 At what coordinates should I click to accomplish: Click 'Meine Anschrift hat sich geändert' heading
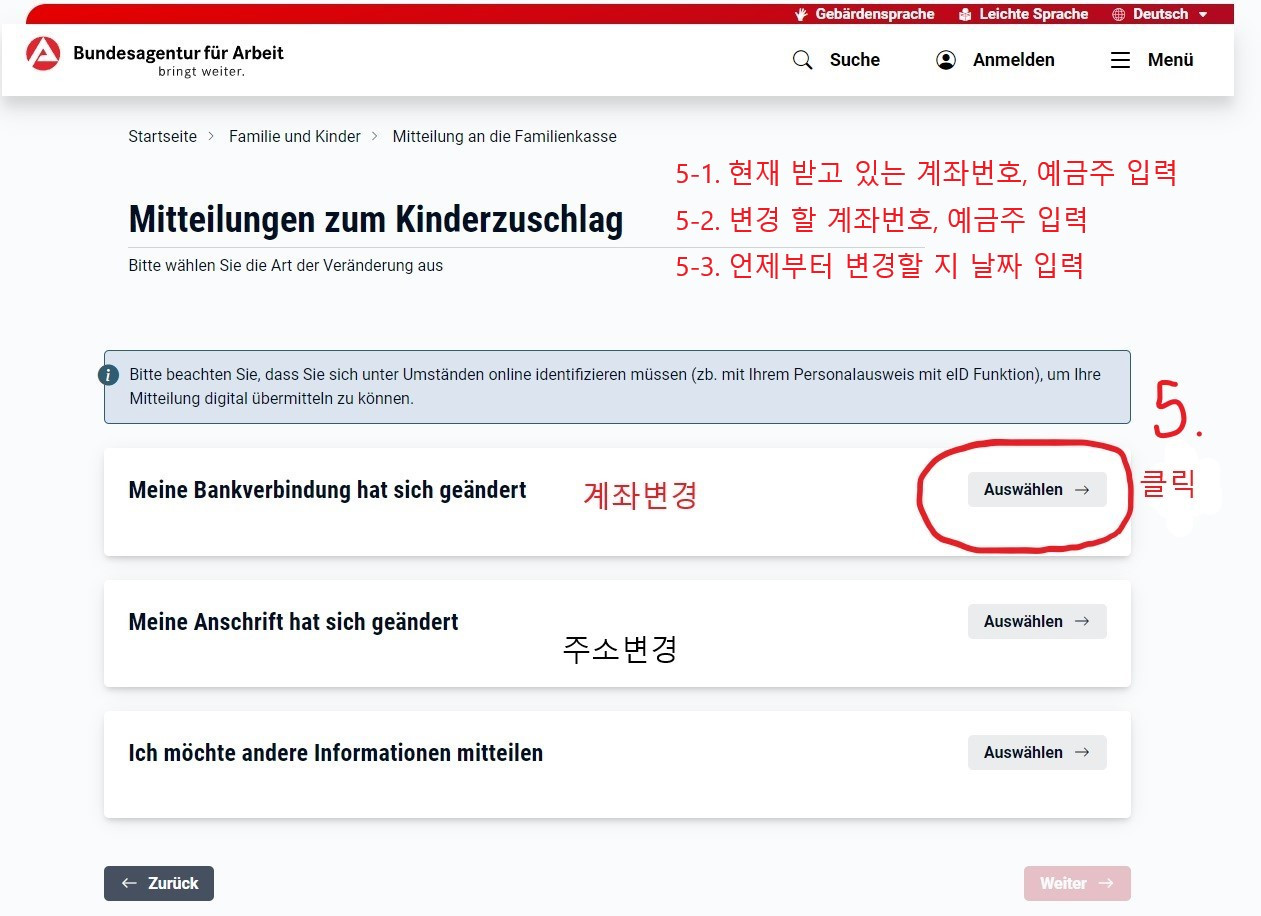point(294,622)
